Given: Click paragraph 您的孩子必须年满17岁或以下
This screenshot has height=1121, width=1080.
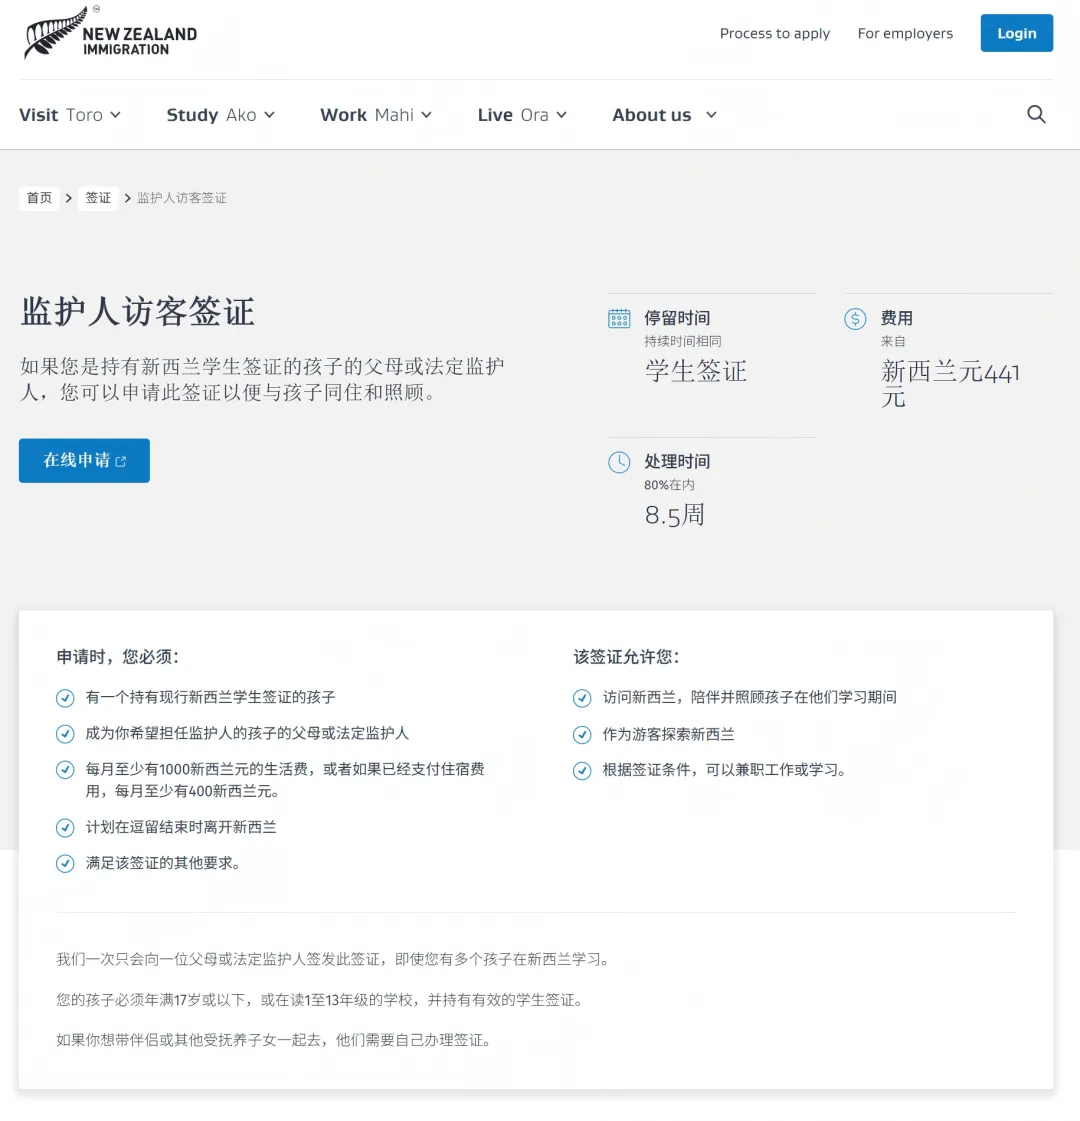Looking at the screenshot, I should [x=321, y=1000].
